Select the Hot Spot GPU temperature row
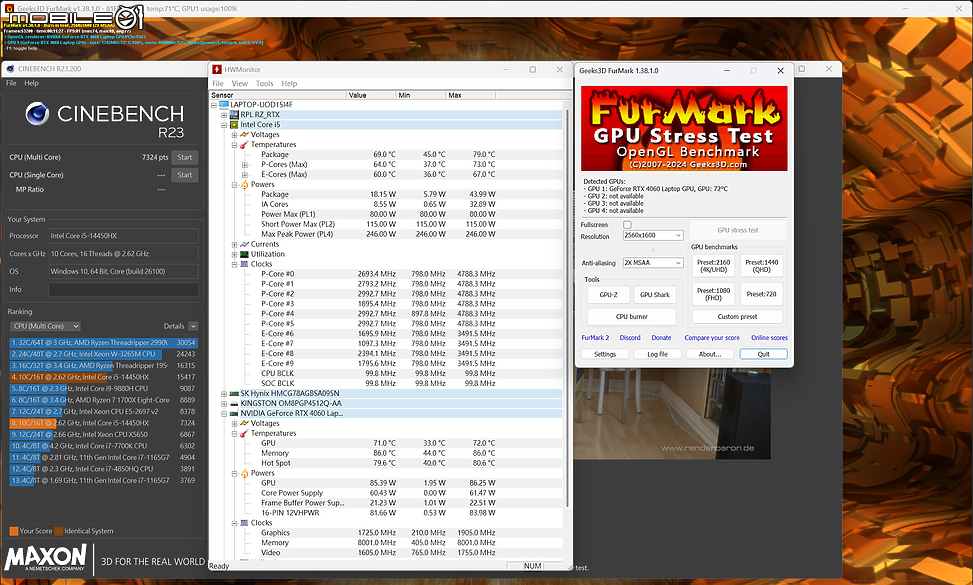973x585 pixels. coord(386,463)
